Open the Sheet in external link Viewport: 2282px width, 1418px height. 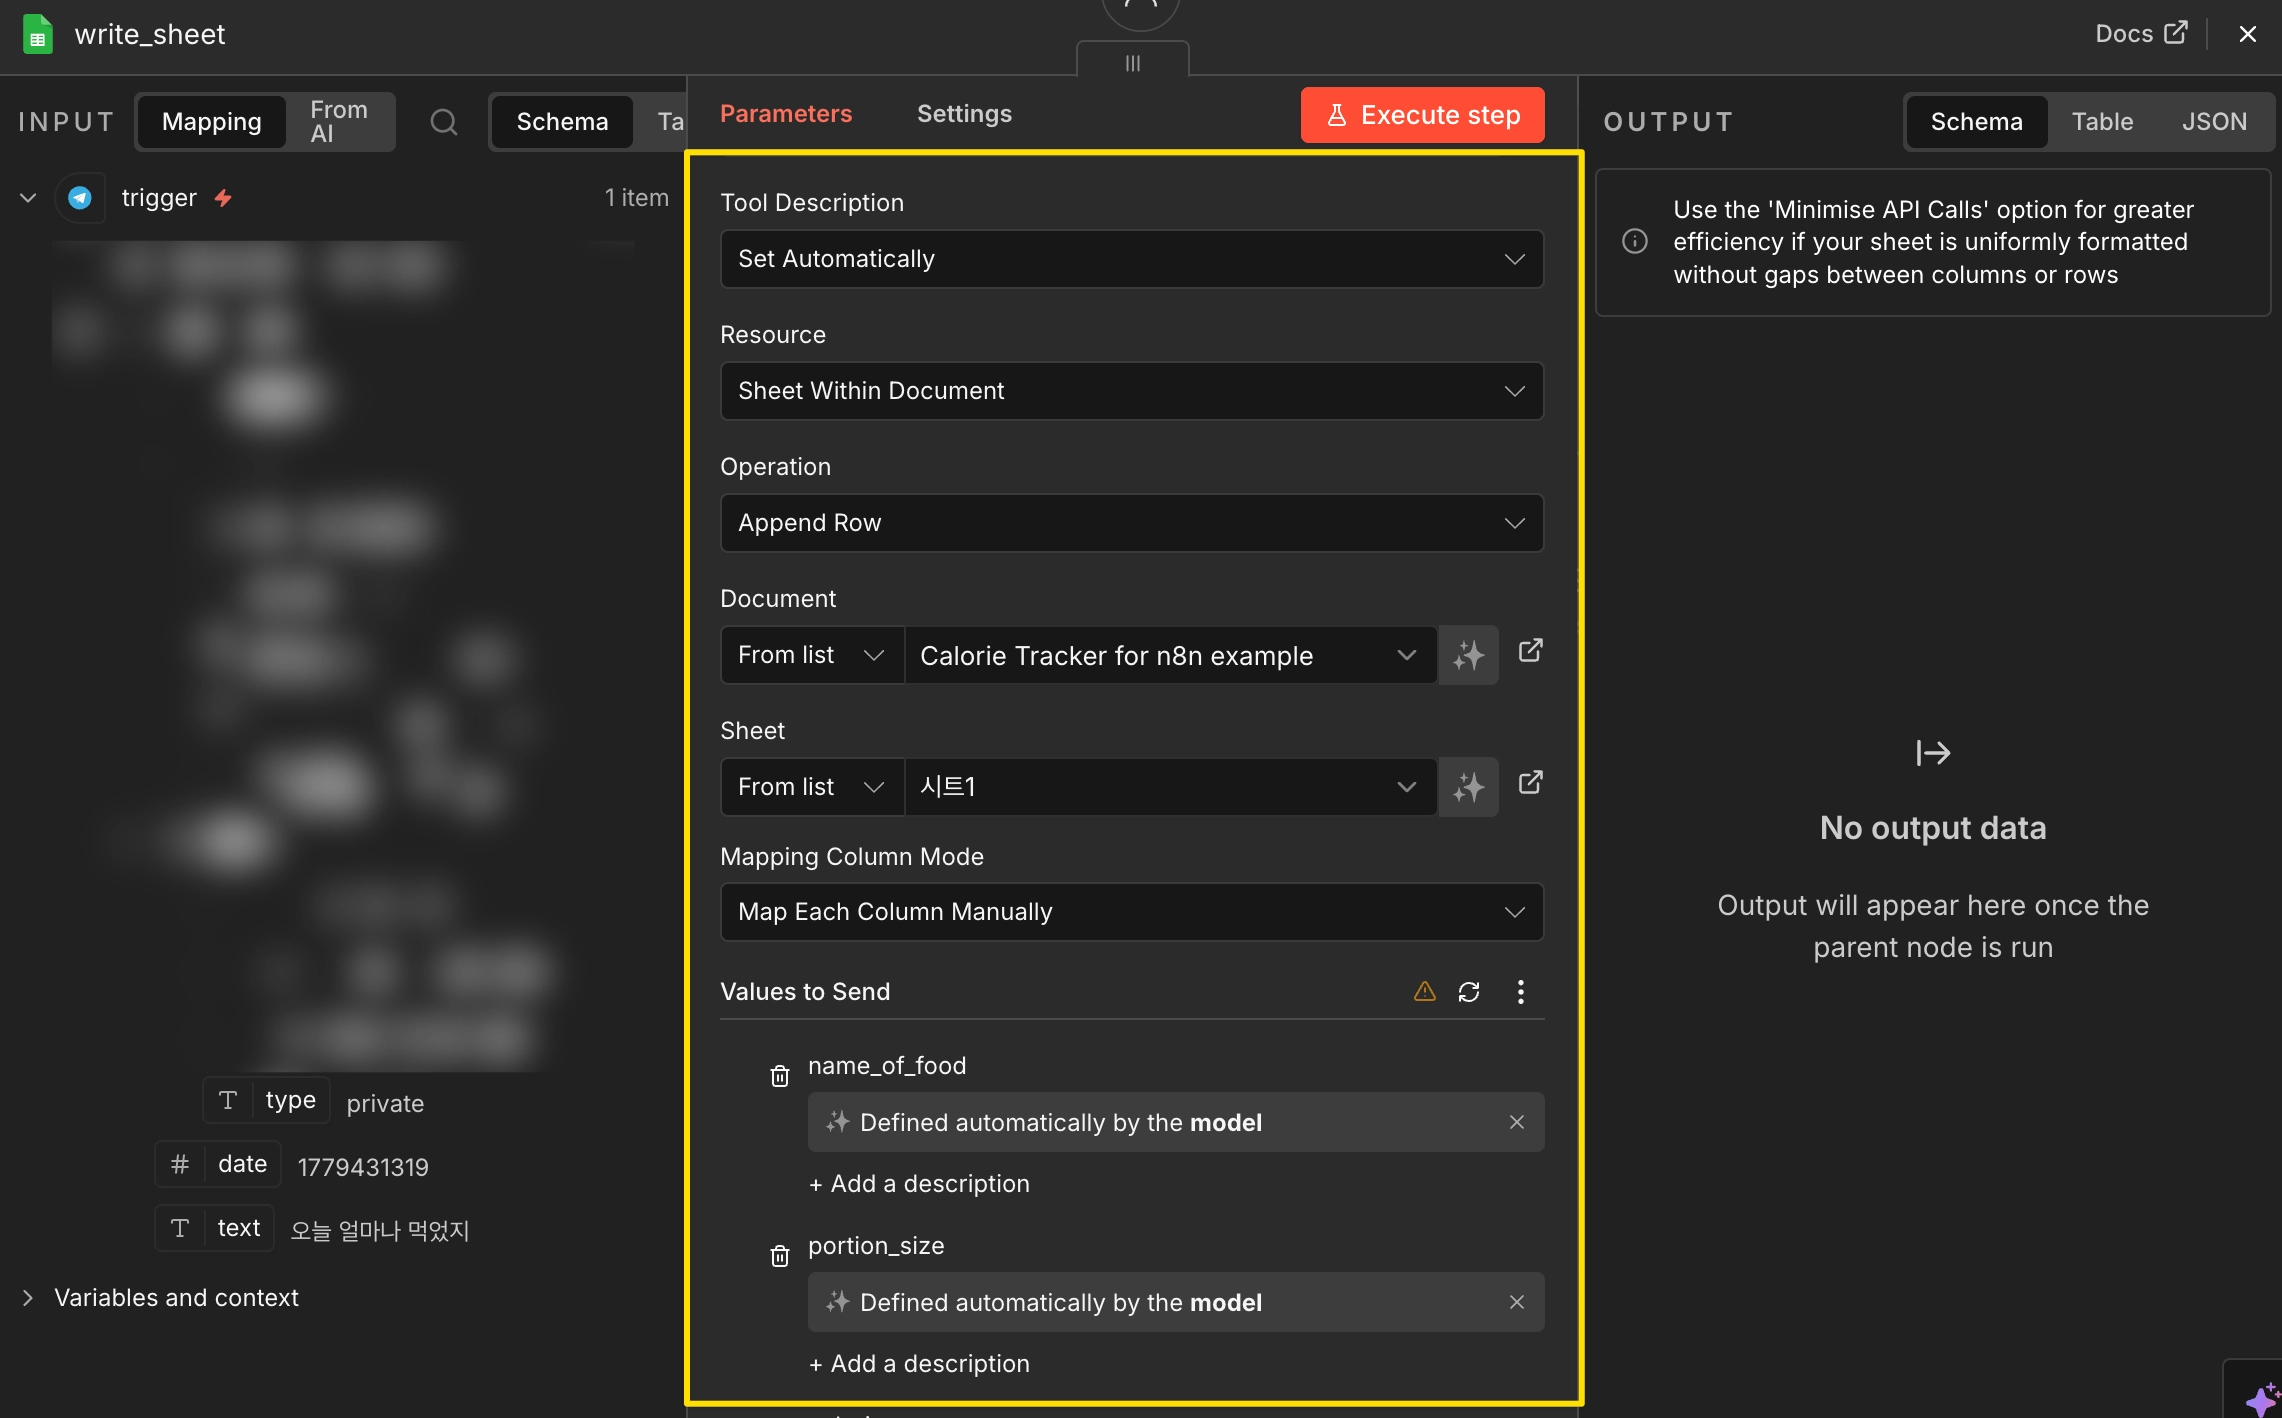[1530, 783]
